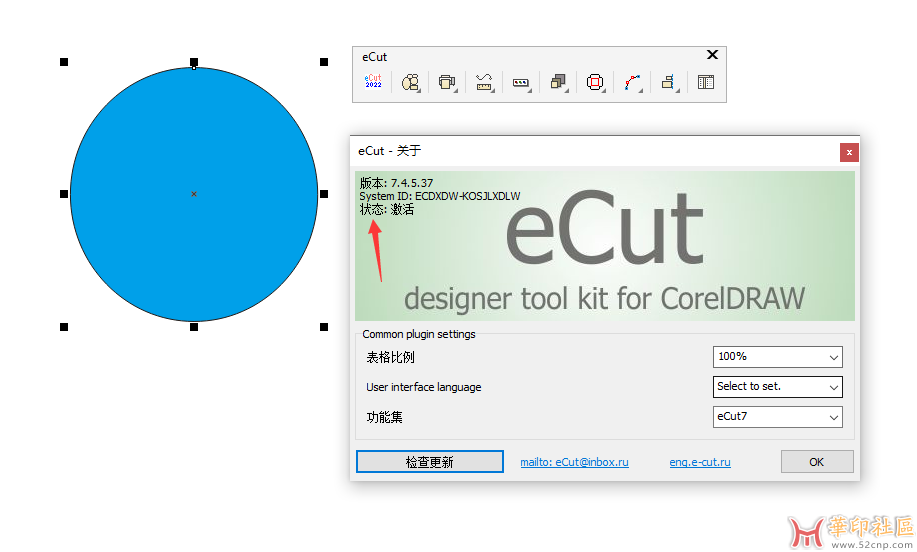917x552 pixels.
Task: Open the mailto eCut@inbox.ru link
Action: click(x=574, y=462)
